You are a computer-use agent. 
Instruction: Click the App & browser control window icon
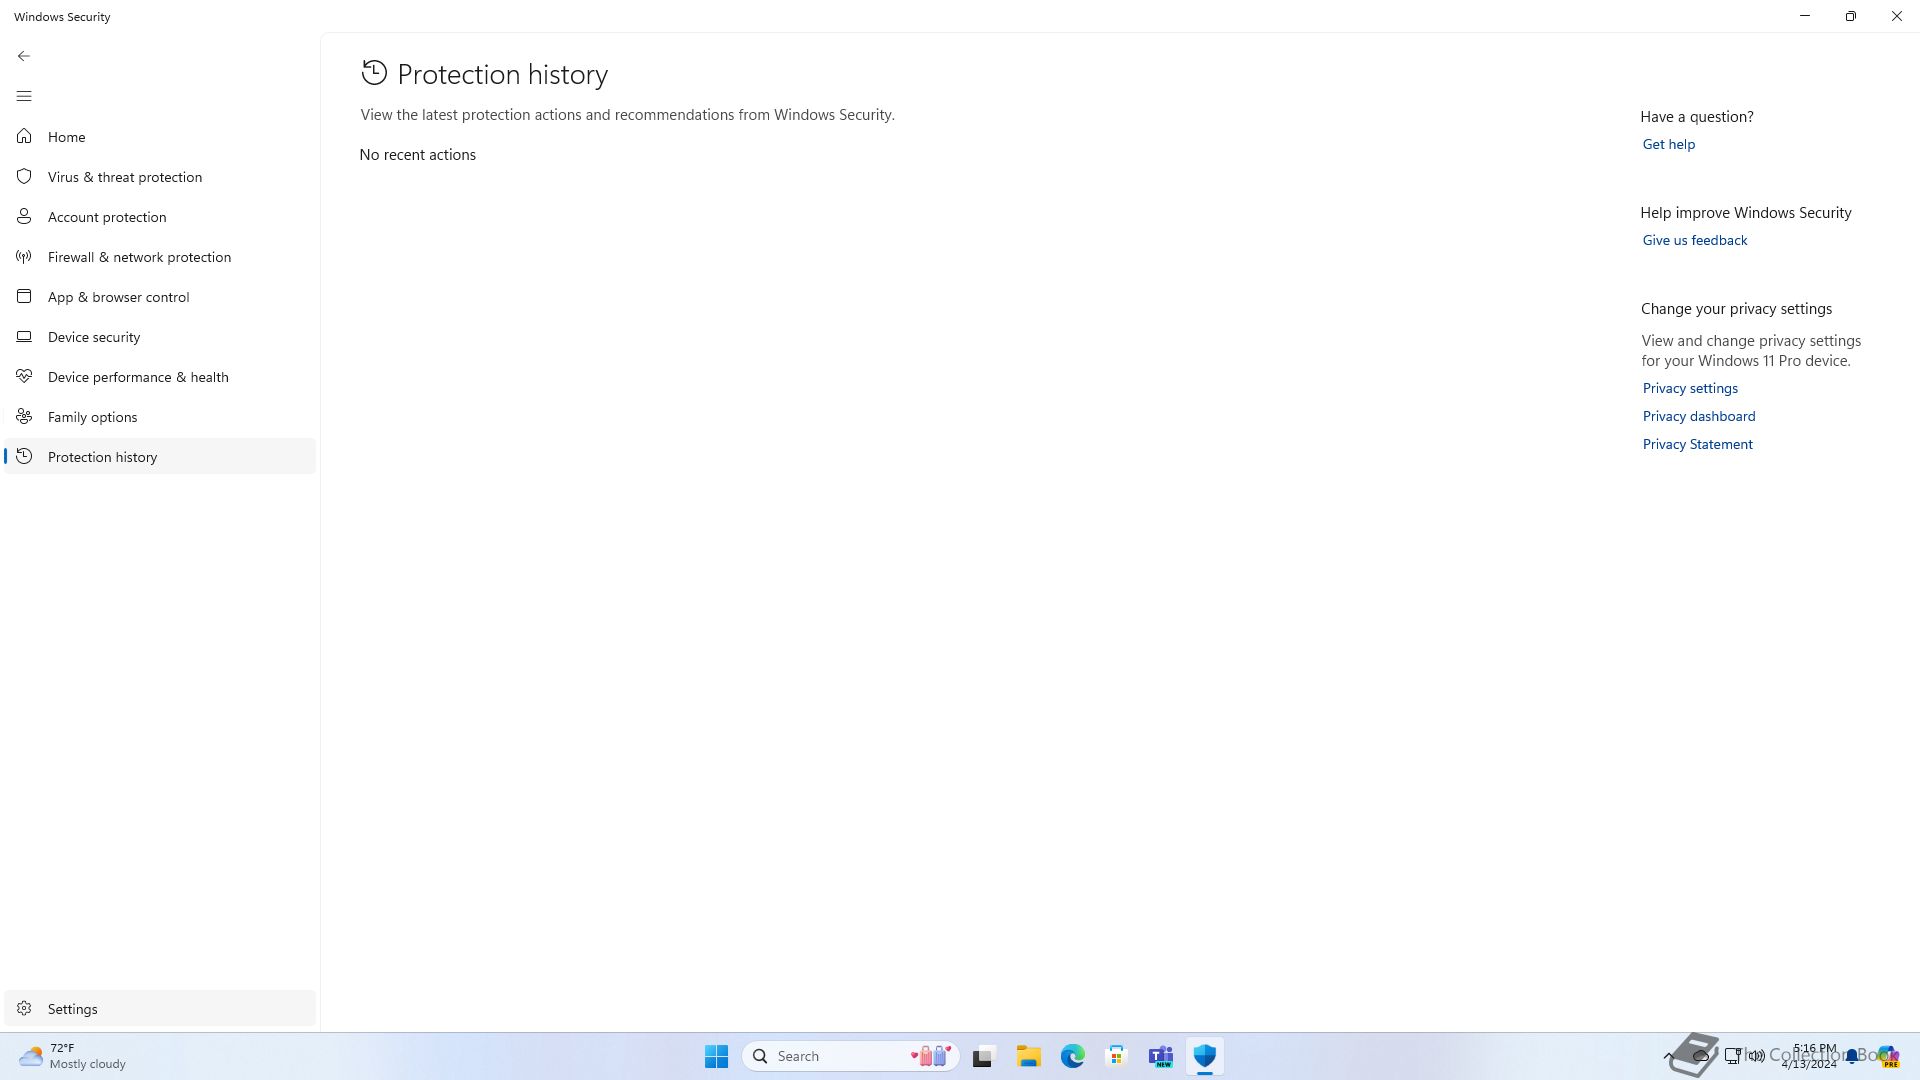point(24,296)
